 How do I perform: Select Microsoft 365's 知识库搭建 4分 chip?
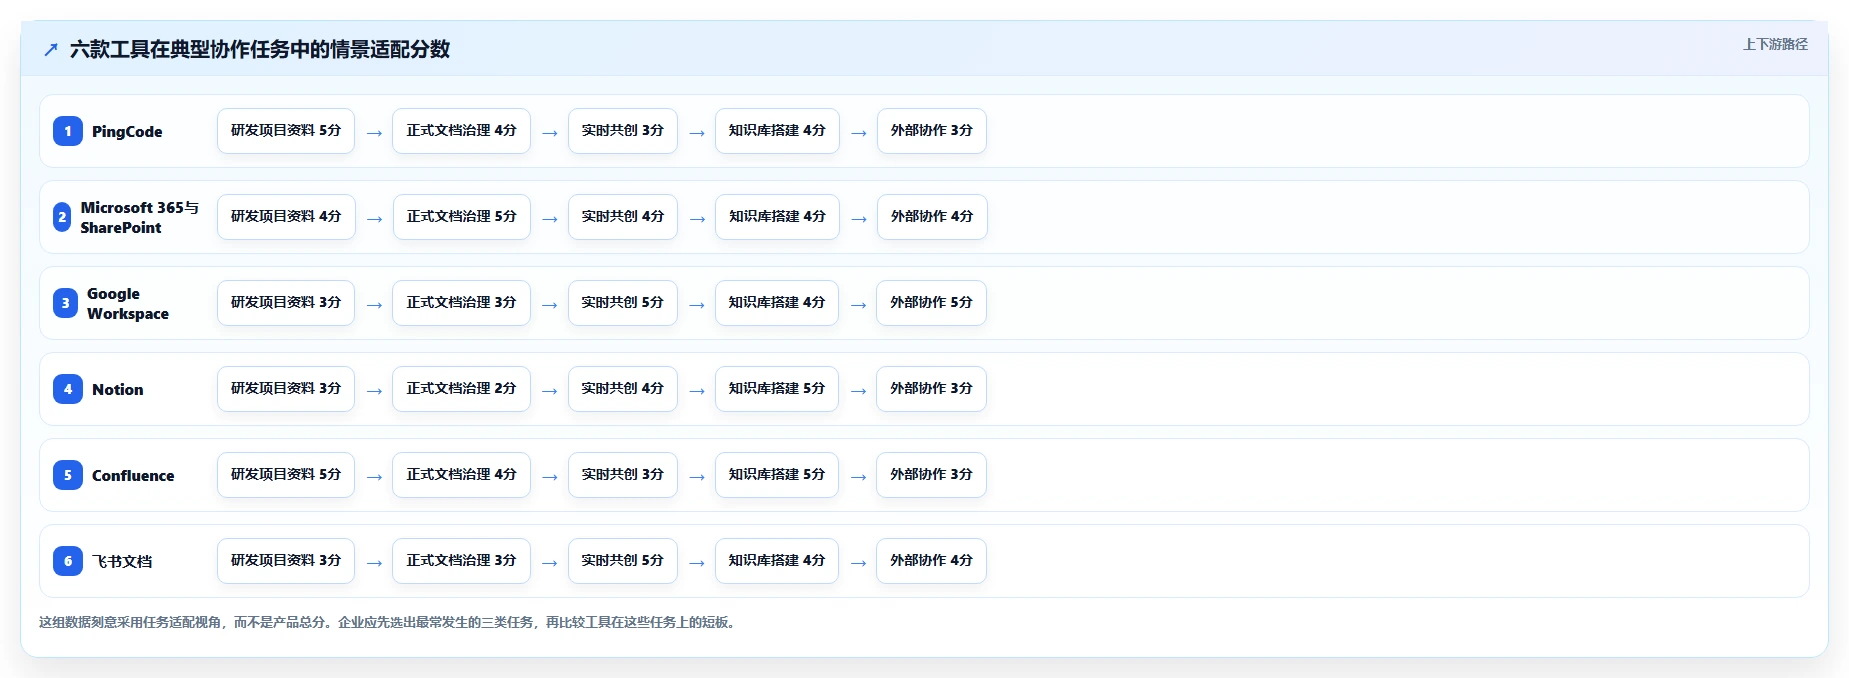coord(777,217)
